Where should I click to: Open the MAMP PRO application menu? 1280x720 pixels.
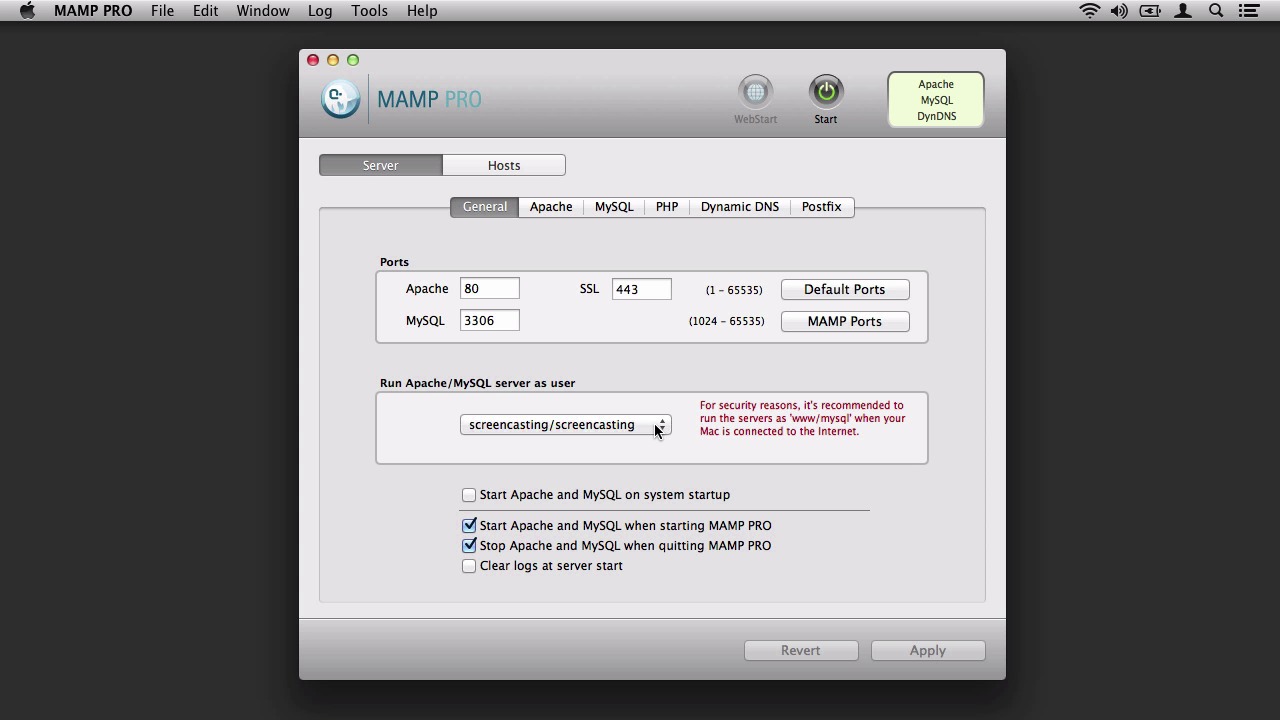click(92, 11)
